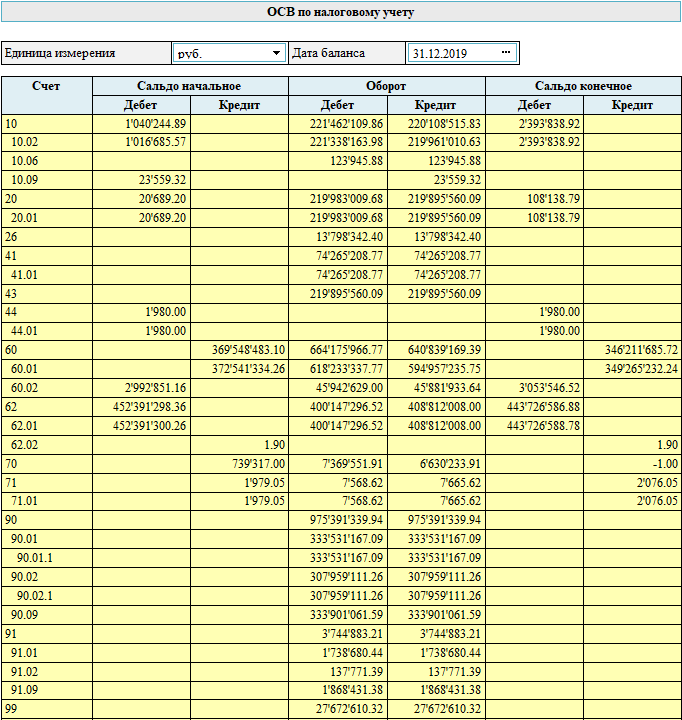Click the Единица измерения label
682x720 pixels.
point(60,53)
